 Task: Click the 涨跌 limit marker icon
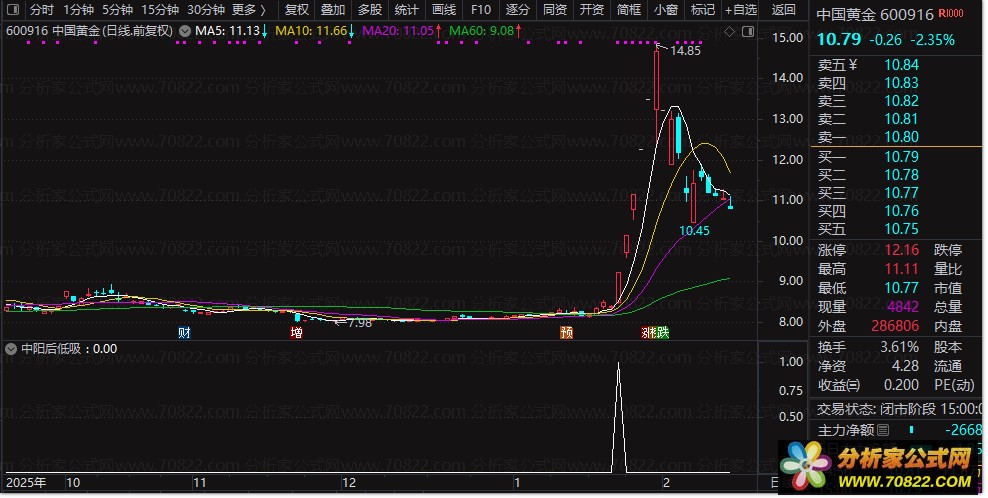(x=655, y=332)
